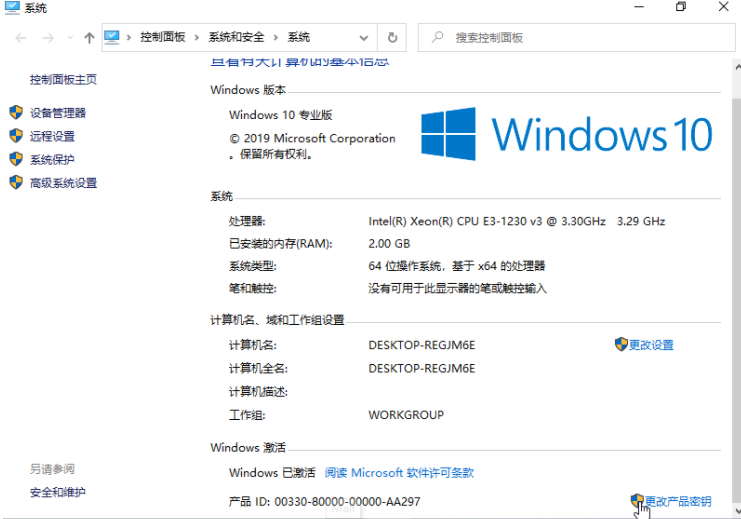Open 高级系统设置 from the left sidebar
The image size is (741, 519).
coord(63,183)
